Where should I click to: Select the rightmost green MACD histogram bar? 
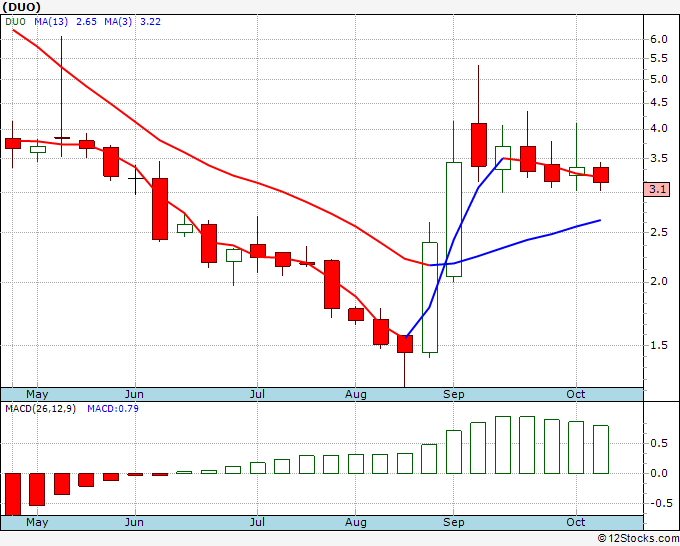click(x=601, y=449)
